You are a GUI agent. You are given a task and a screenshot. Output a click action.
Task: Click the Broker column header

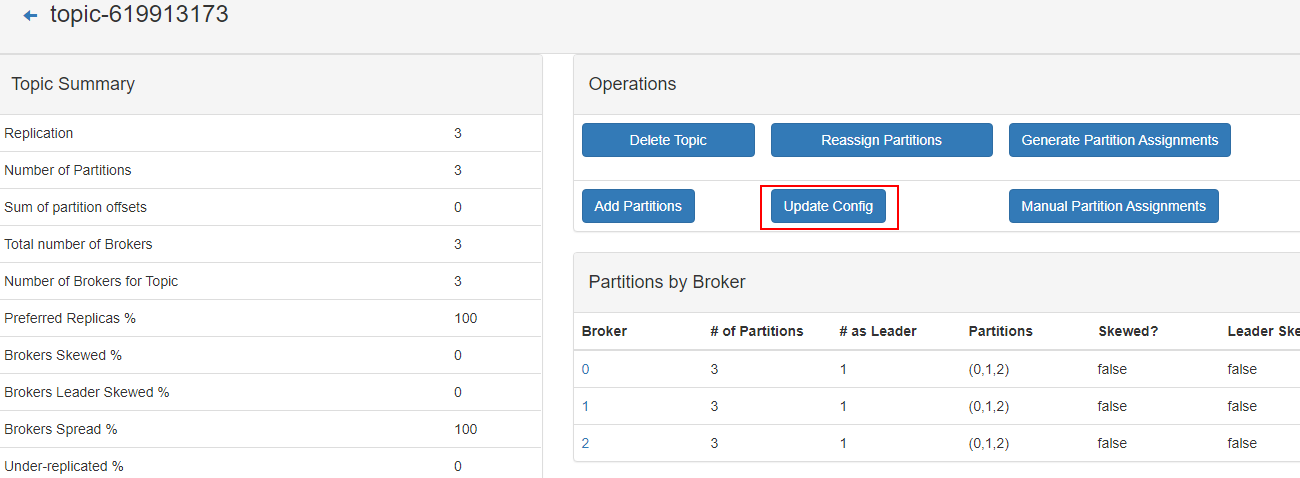[x=604, y=331]
